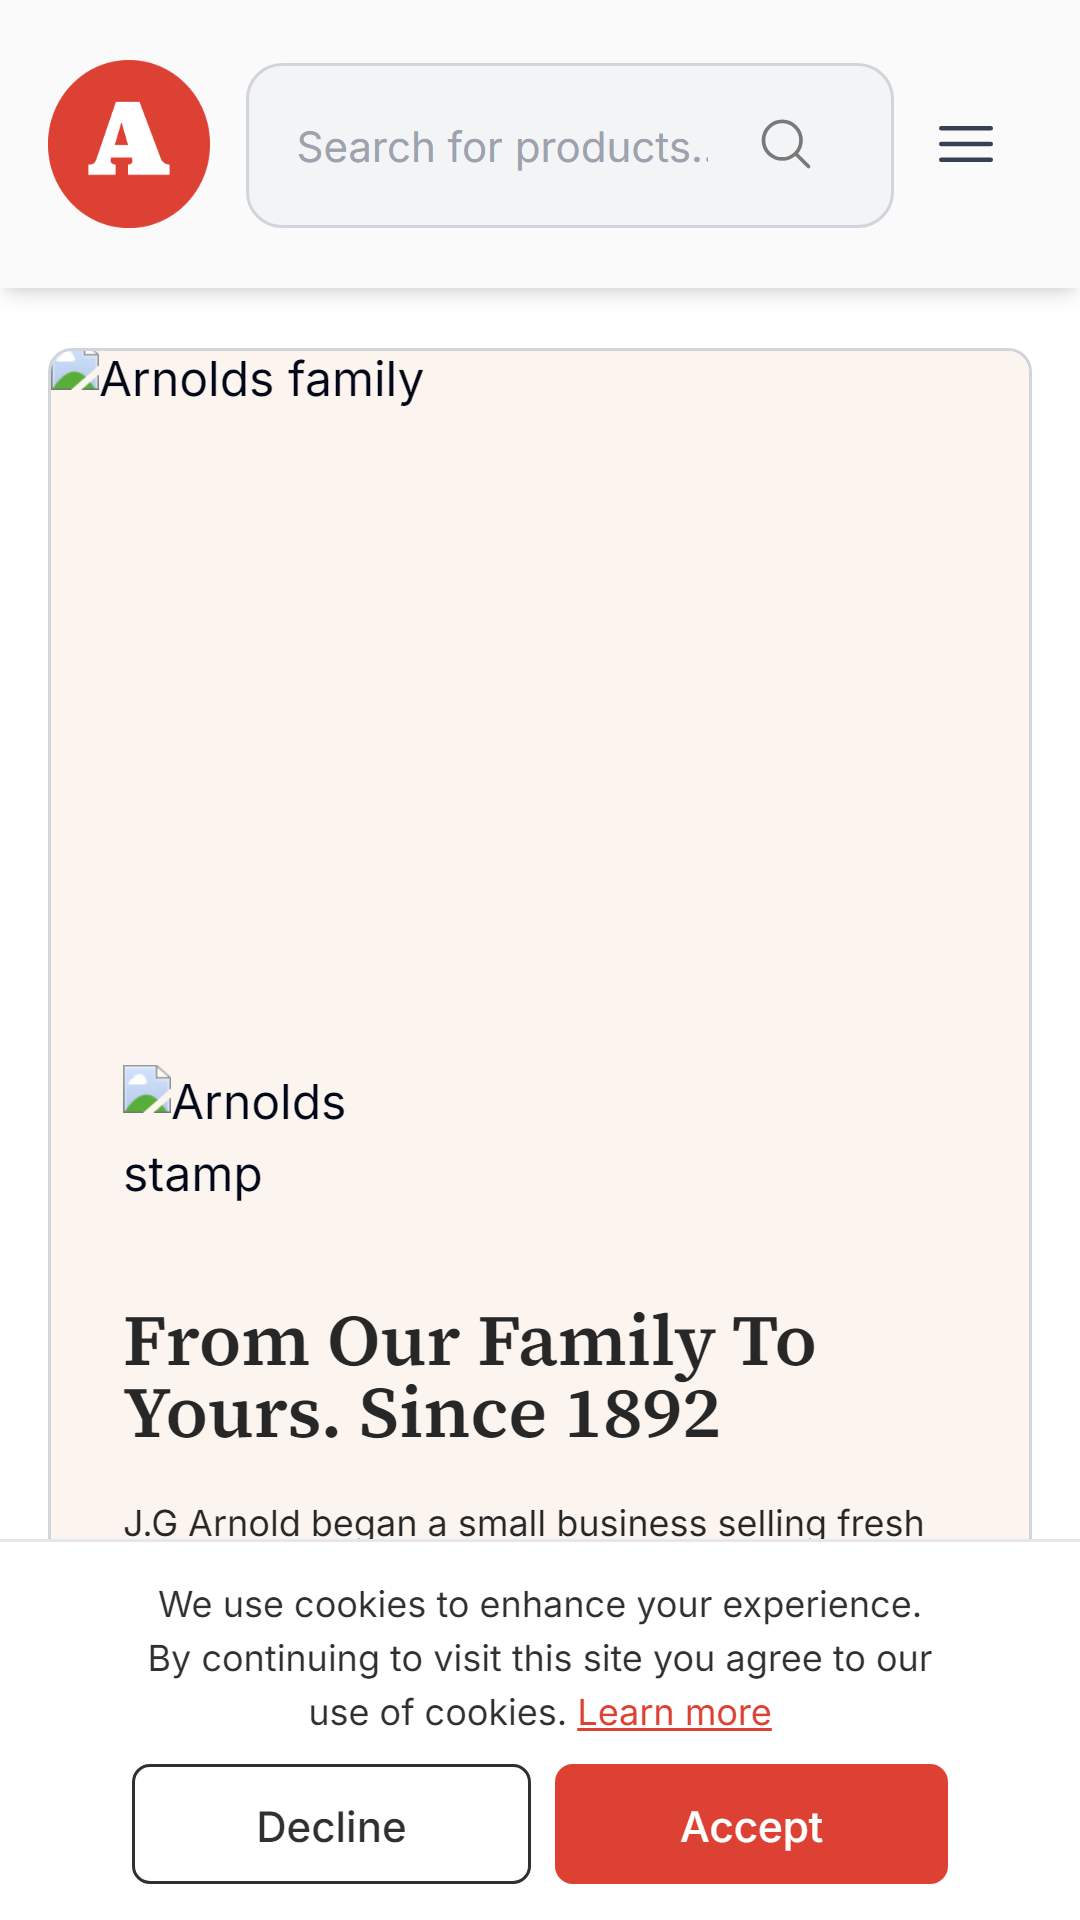Click the J.G Arnold began paragraph text
The width and height of the screenshot is (1080, 1920).
[524, 1523]
